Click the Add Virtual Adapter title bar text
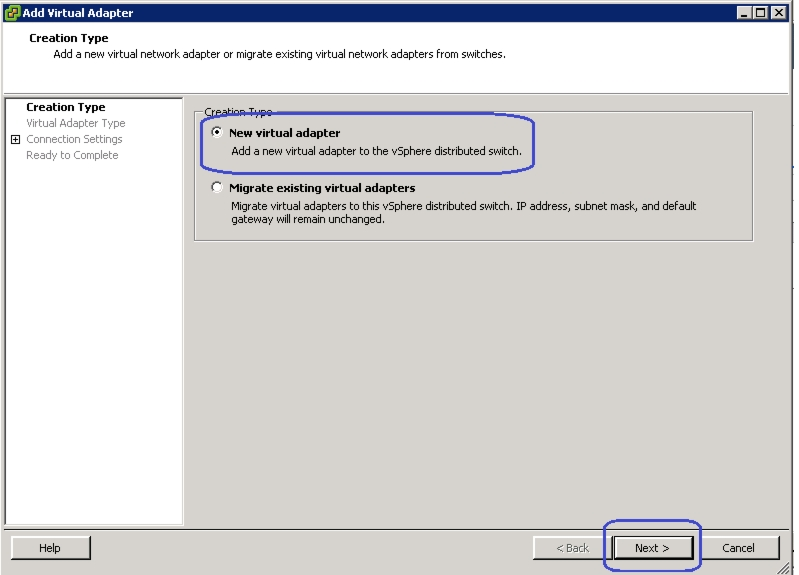 click(78, 13)
